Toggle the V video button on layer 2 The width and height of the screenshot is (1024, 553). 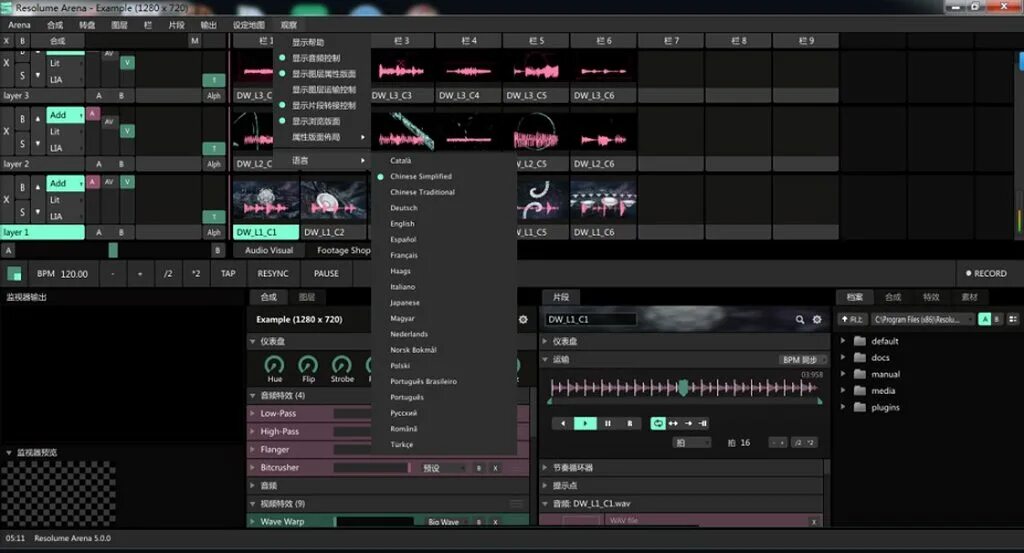pos(127,131)
